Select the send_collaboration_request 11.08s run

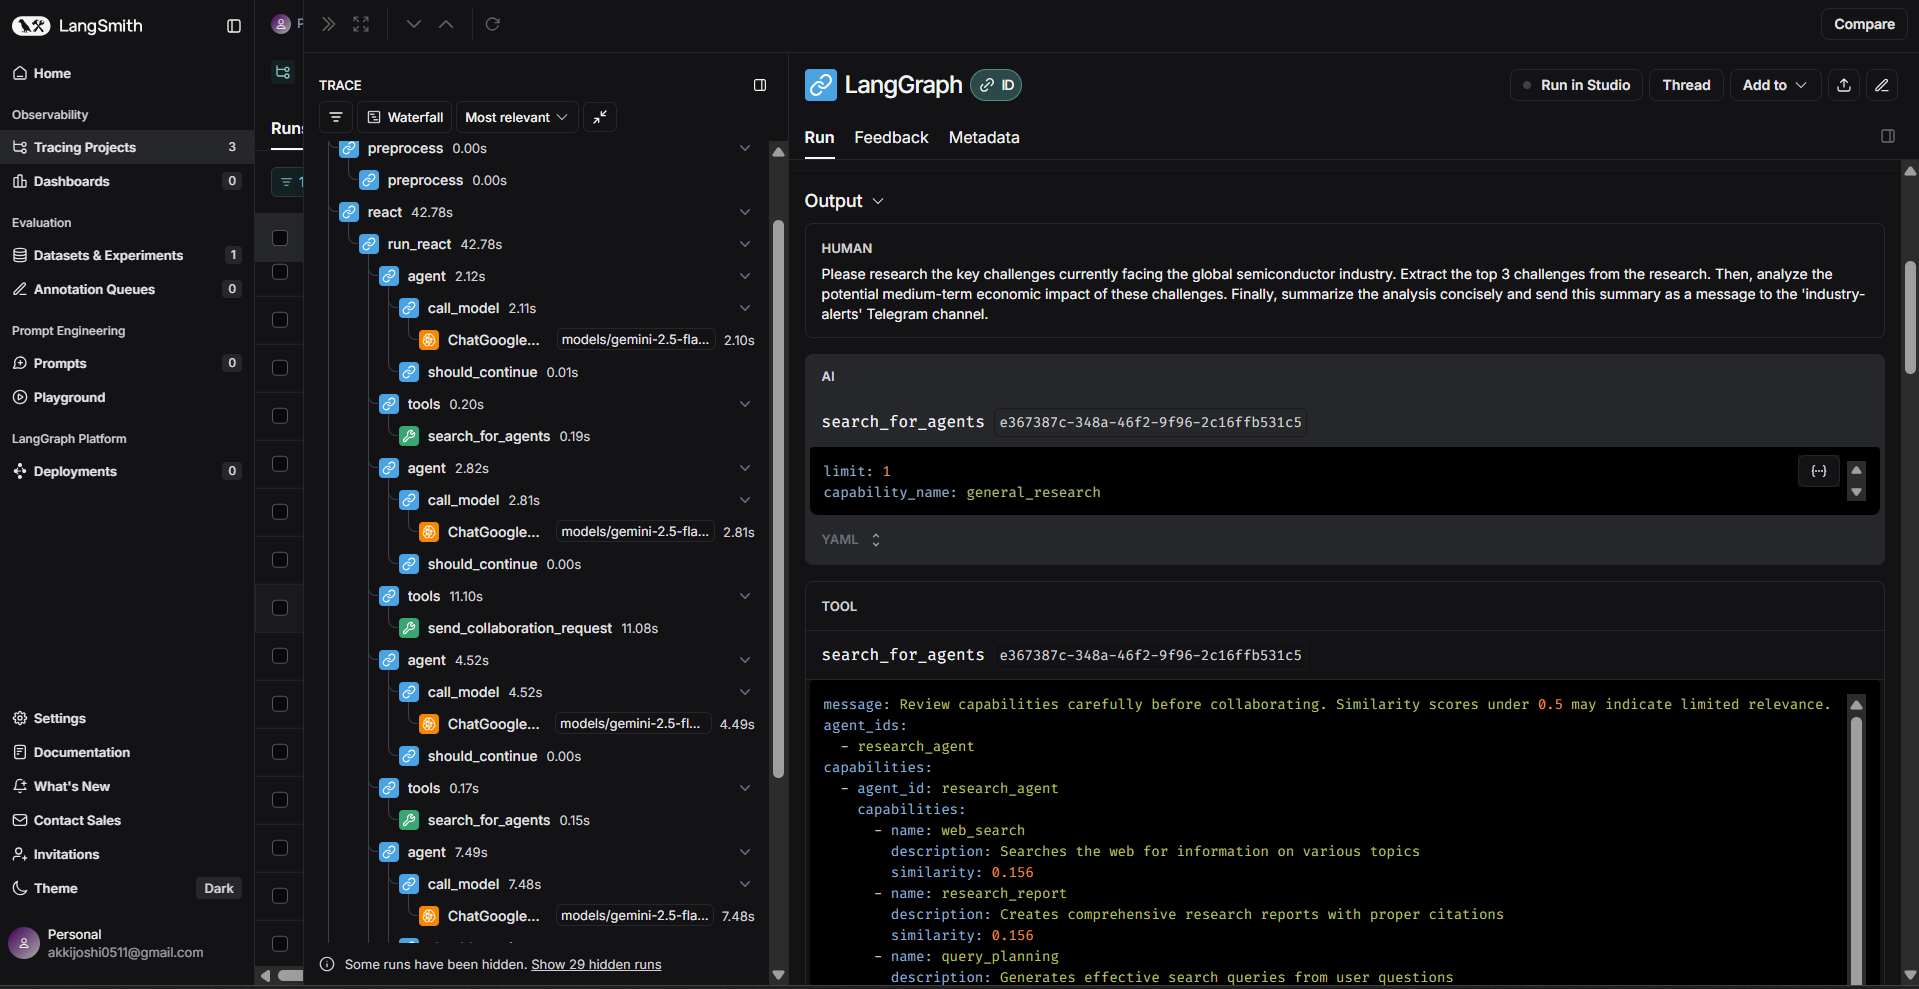click(x=543, y=628)
